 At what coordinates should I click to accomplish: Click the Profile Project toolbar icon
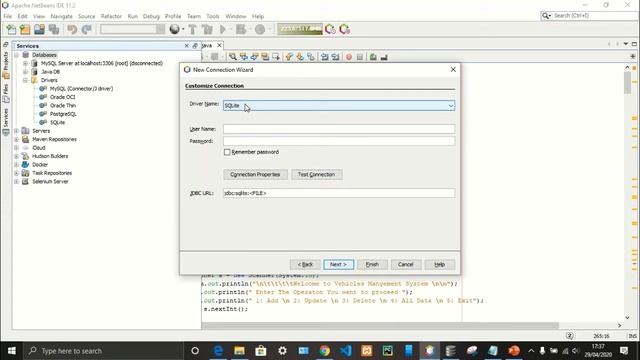[260, 29]
